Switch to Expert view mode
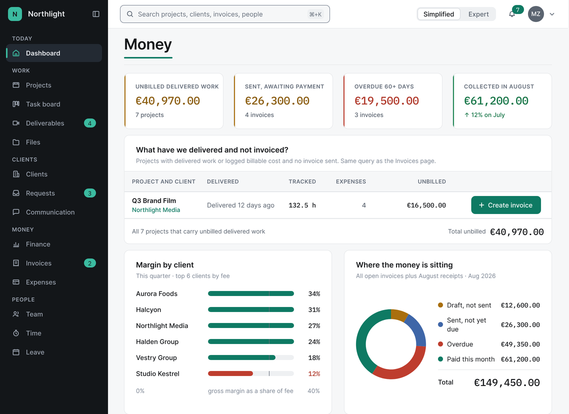 [478, 14]
